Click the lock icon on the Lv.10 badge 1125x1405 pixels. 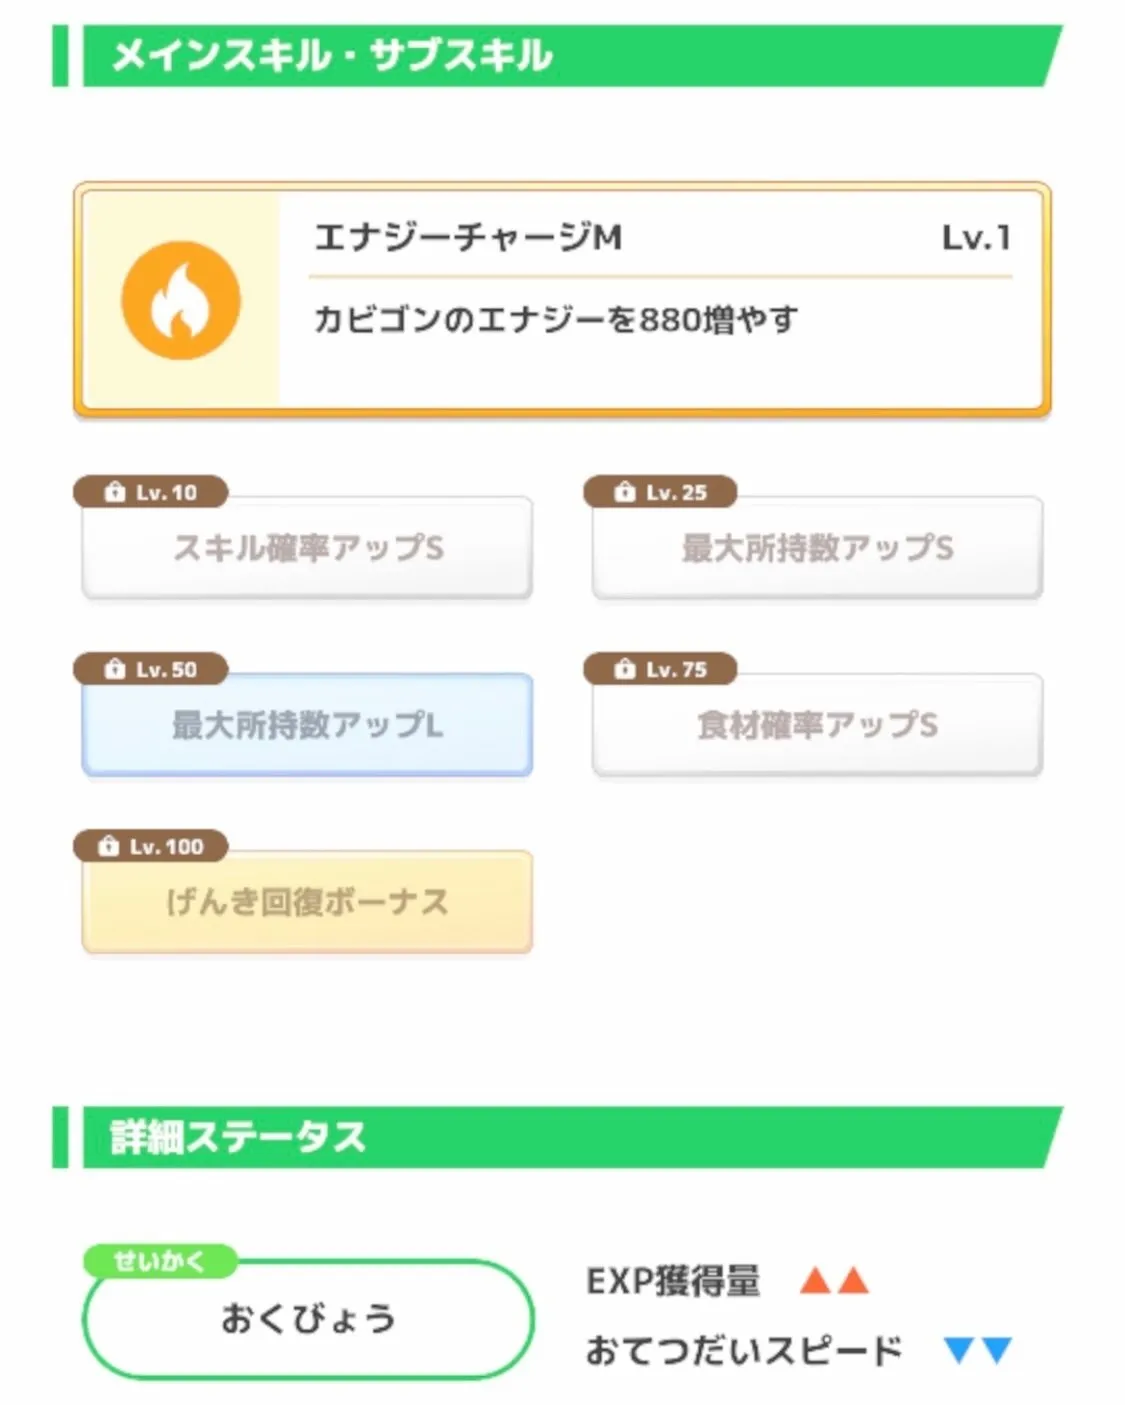[115, 492]
